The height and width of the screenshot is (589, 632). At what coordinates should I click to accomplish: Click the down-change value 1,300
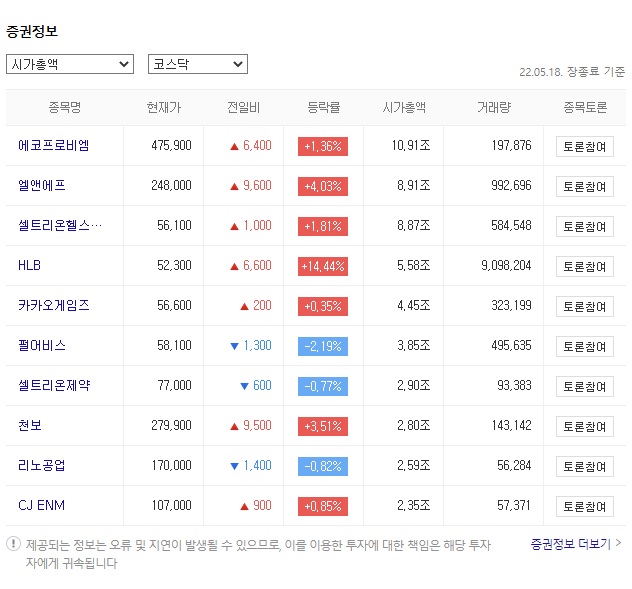257,345
